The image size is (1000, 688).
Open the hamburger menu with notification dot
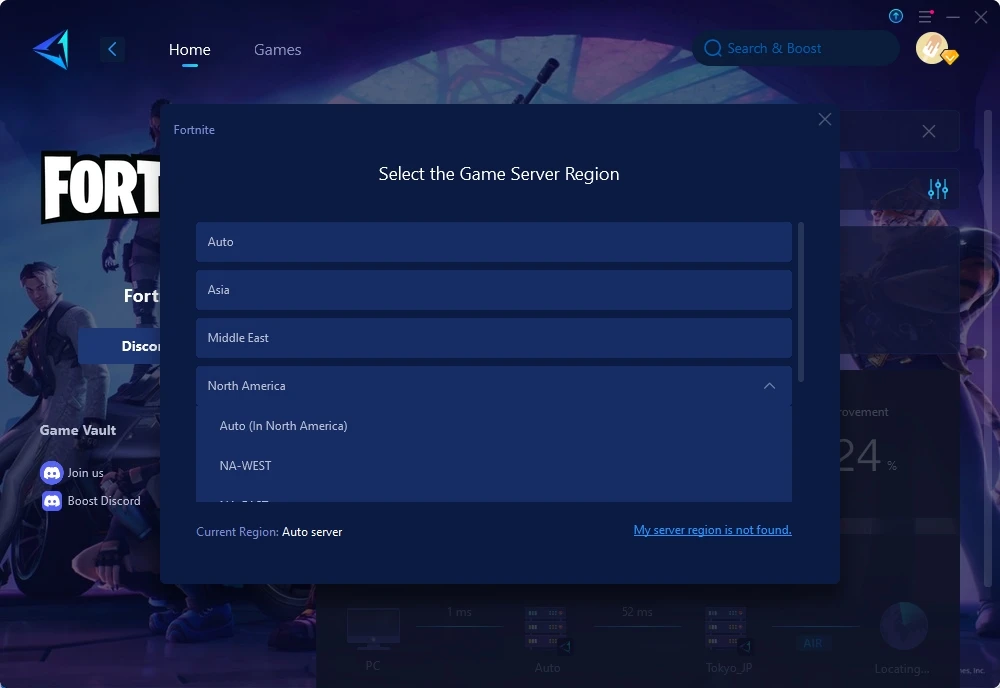(x=924, y=17)
